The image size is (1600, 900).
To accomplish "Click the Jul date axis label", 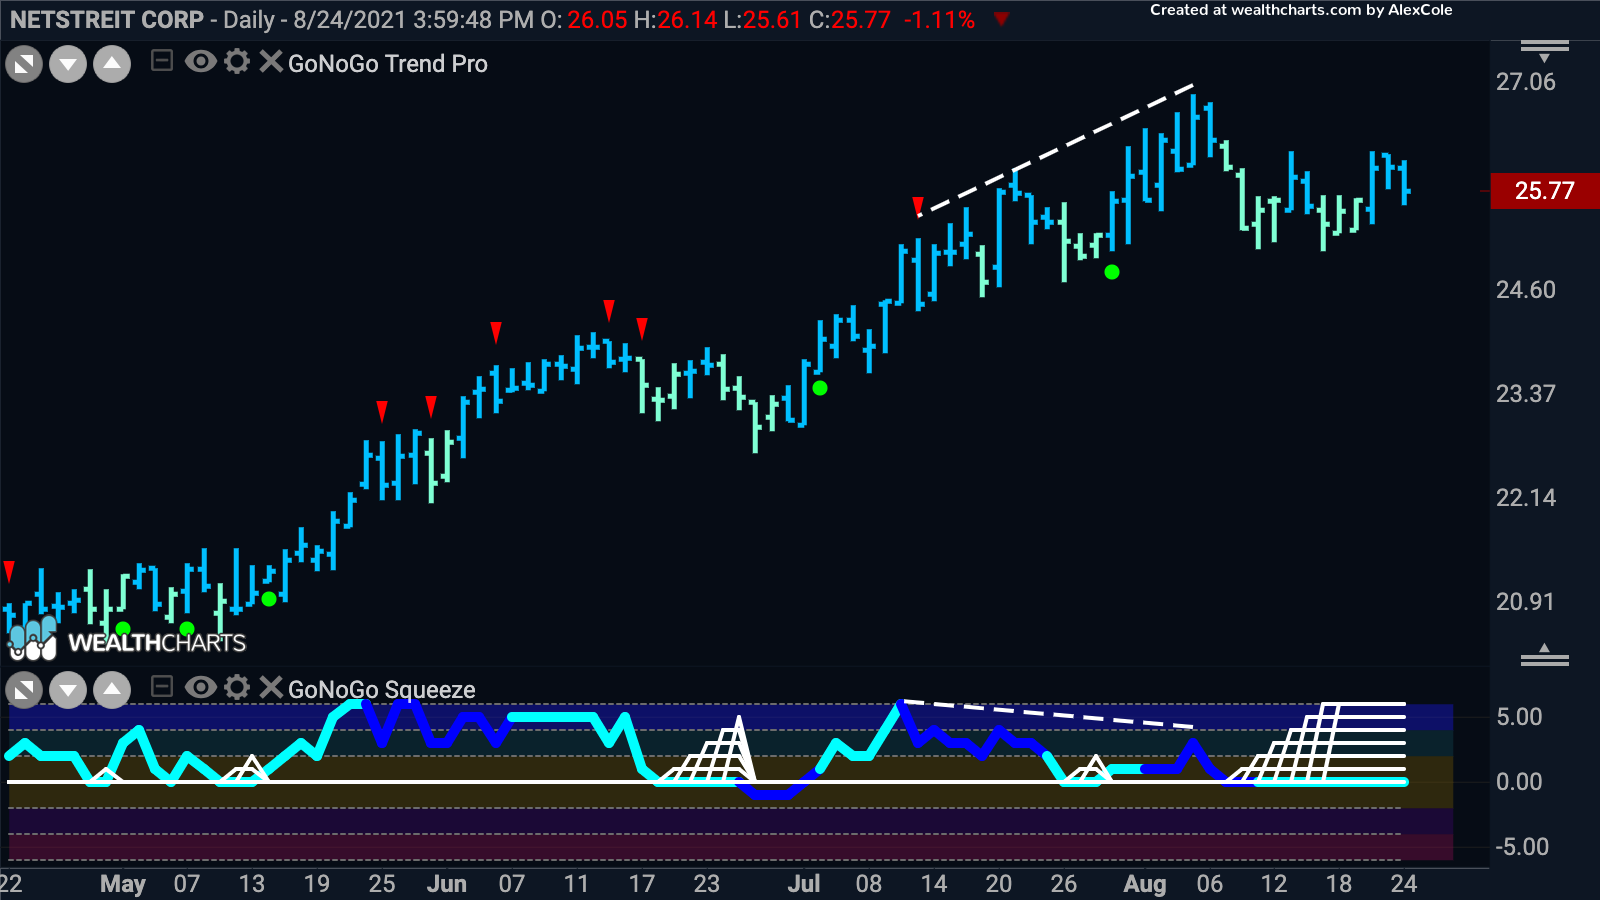I will click(804, 884).
